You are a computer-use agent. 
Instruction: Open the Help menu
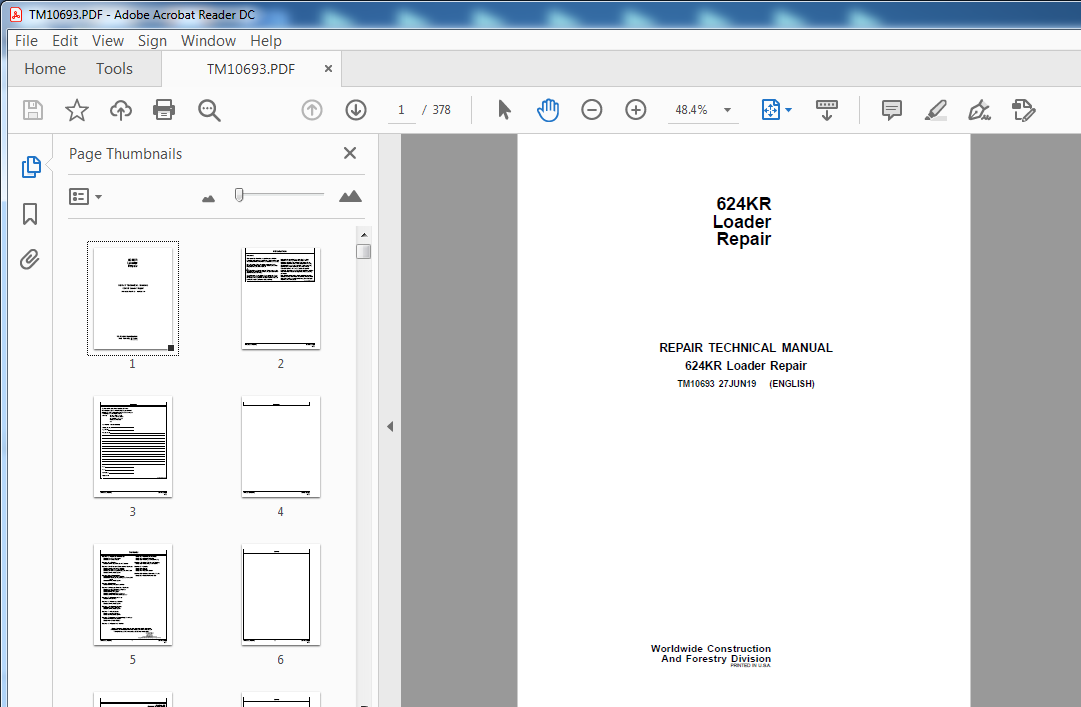[265, 41]
